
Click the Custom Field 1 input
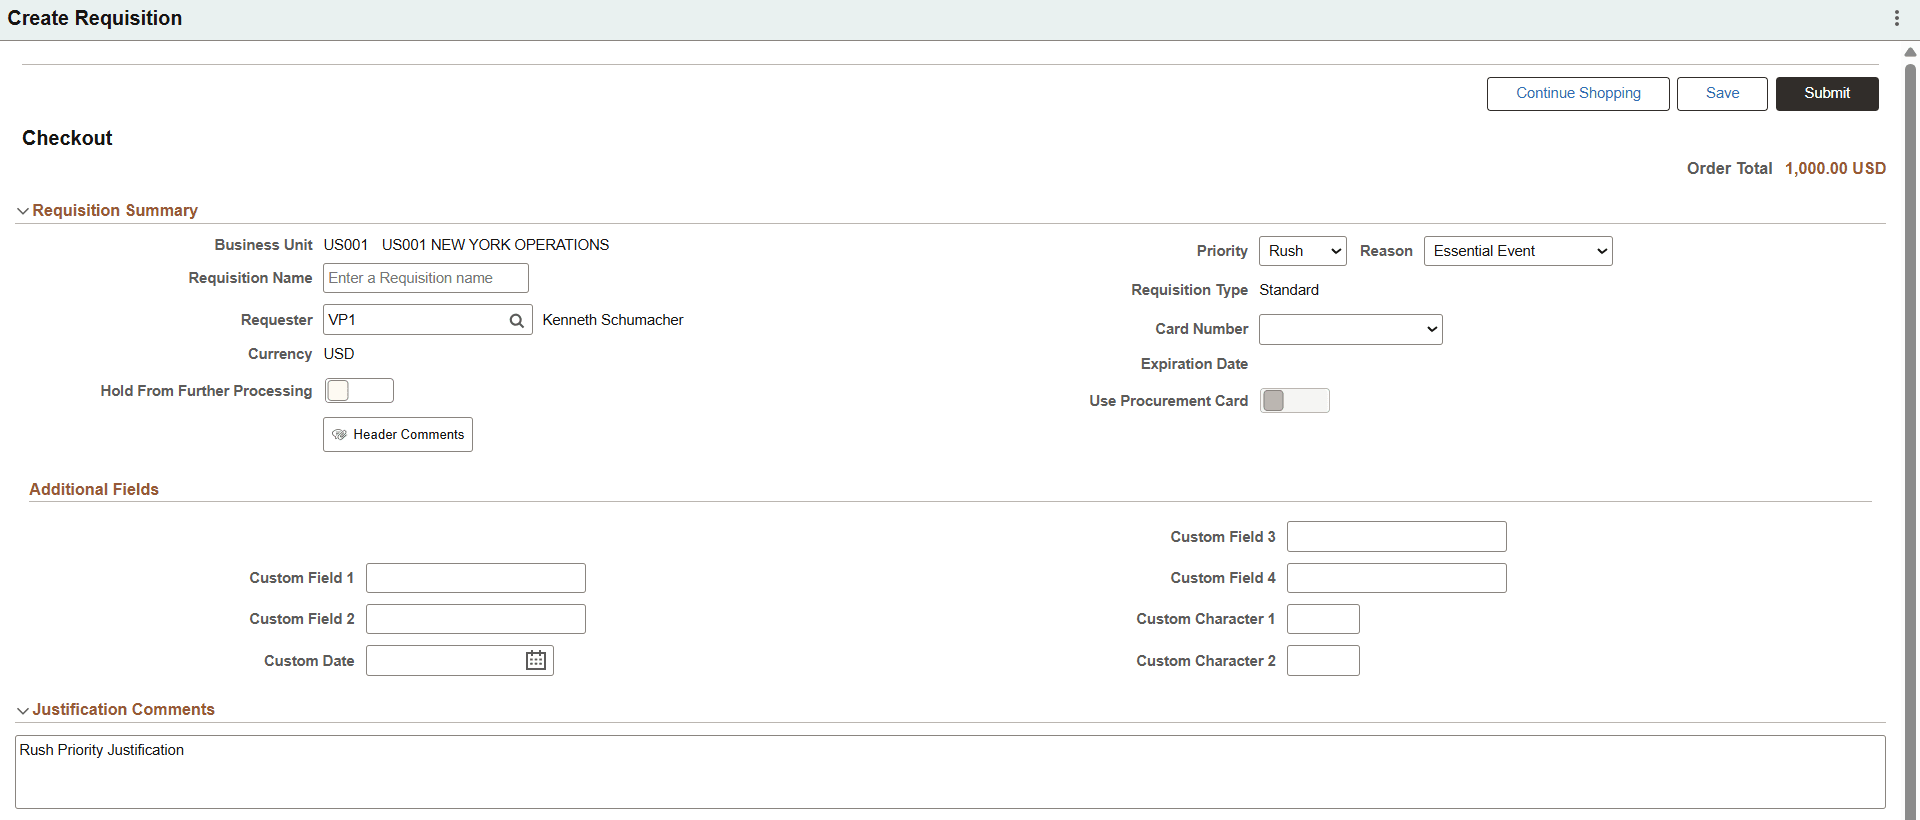pyautogui.click(x=476, y=578)
